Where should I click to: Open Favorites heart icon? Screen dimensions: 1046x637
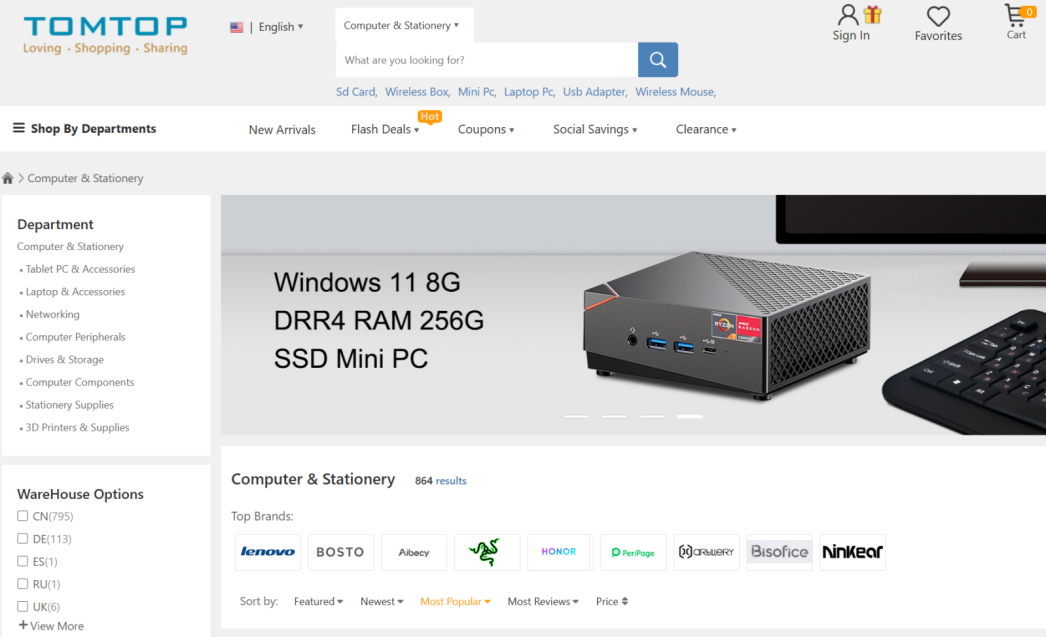(x=938, y=17)
